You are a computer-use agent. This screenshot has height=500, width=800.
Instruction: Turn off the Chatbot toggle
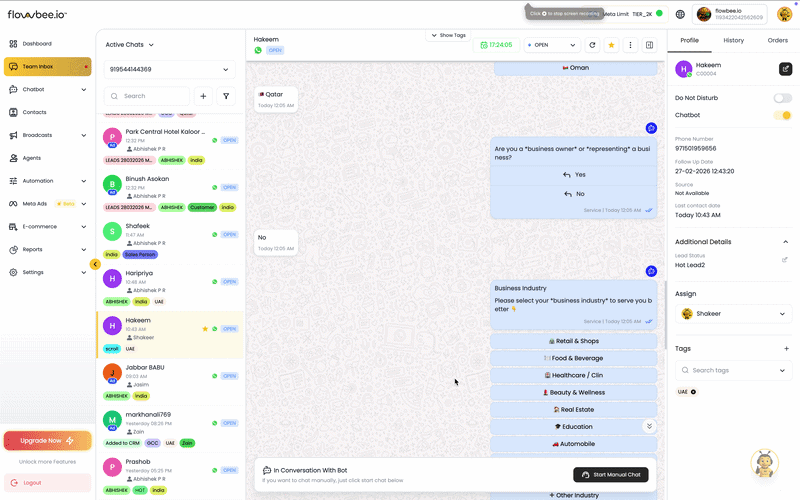point(782,115)
